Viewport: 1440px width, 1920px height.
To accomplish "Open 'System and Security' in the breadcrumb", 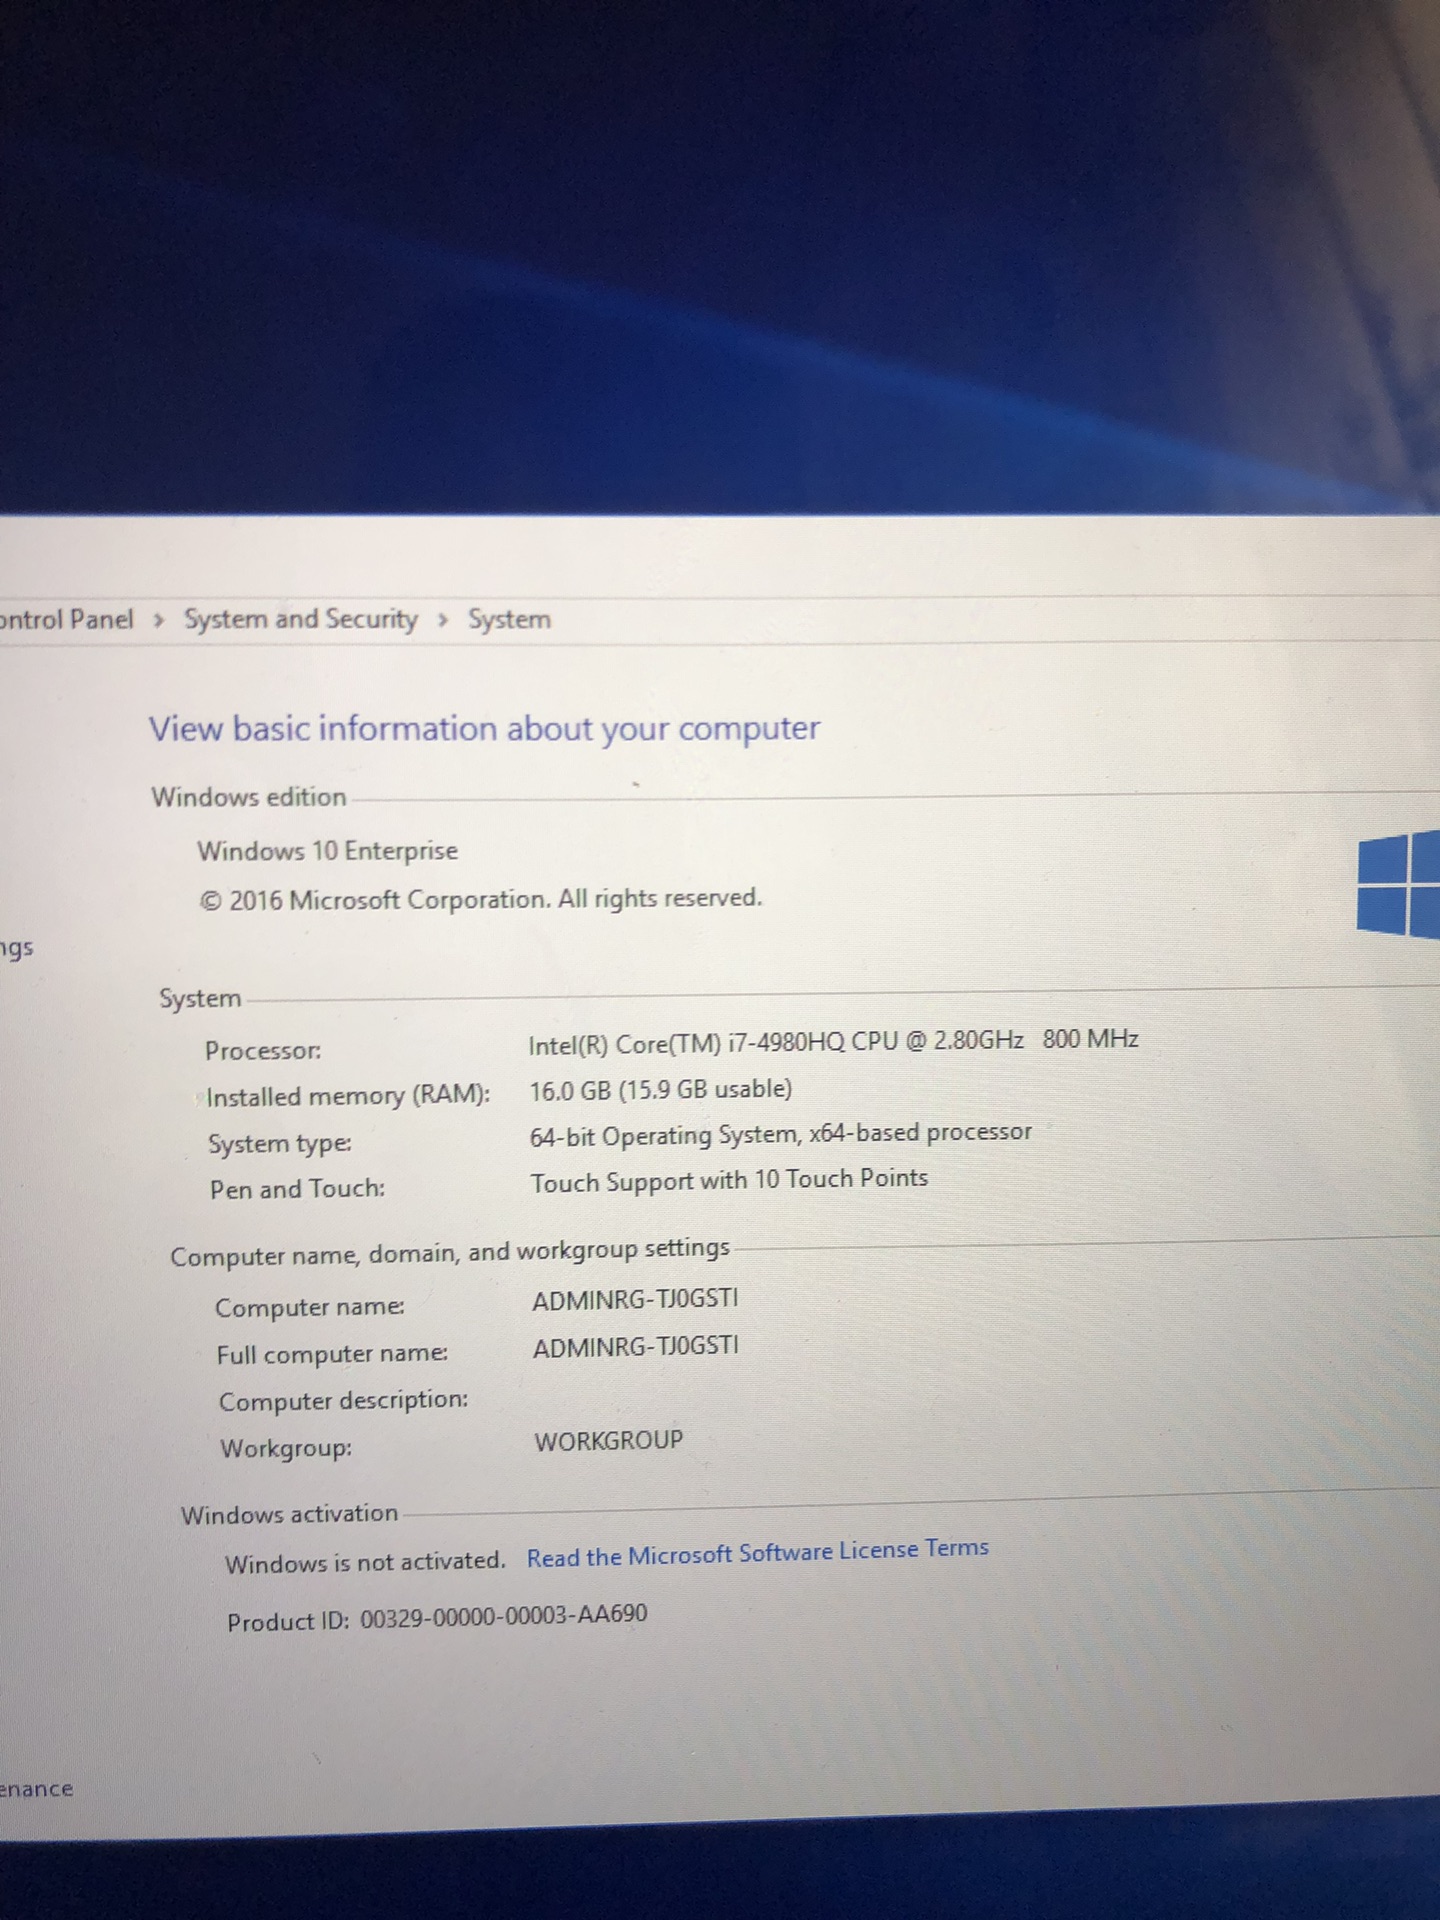I will coord(301,619).
